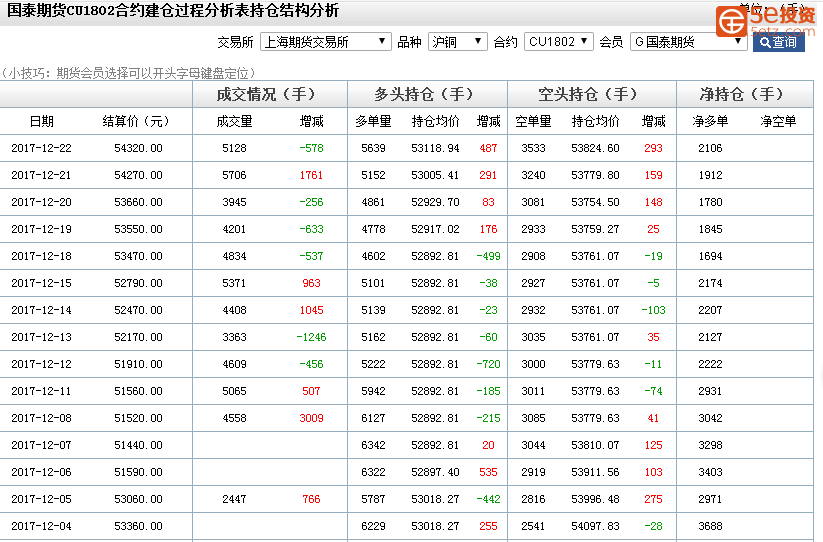This screenshot has width=823, height=542.
Task: Click short change value -103
Action: (653, 311)
